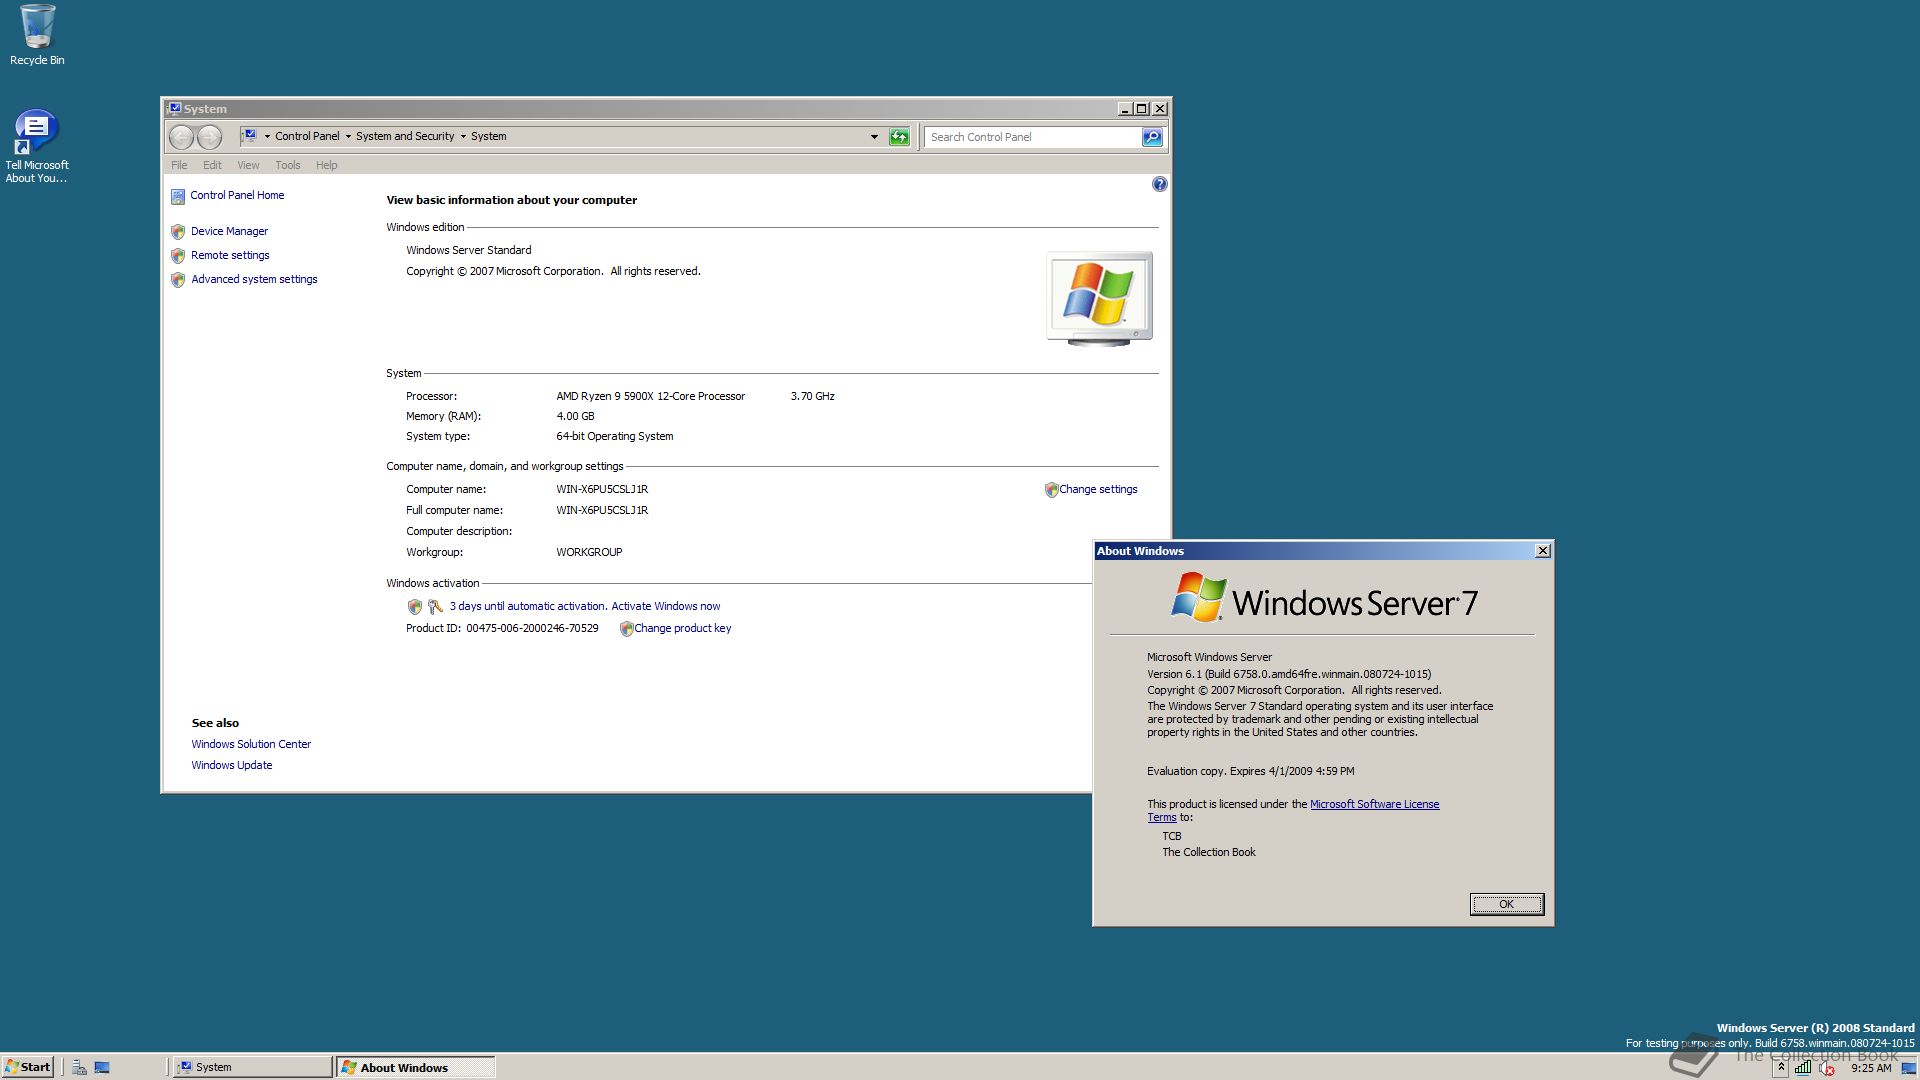1920x1080 pixels.
Task: Open Remote settings link
Action: (x=230, y=255)
